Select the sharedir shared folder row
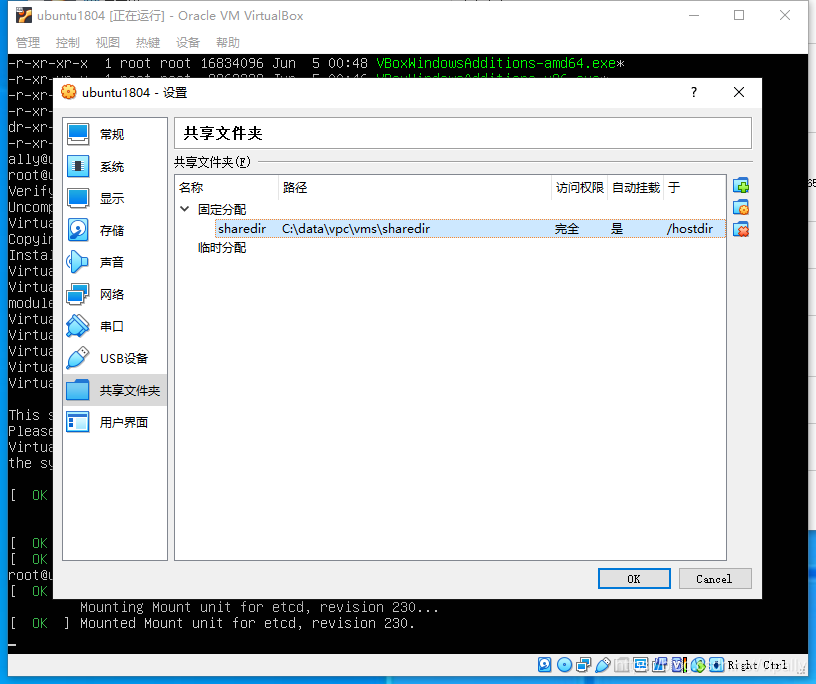Viewport: 816px width, 684px height. (470, 229)
